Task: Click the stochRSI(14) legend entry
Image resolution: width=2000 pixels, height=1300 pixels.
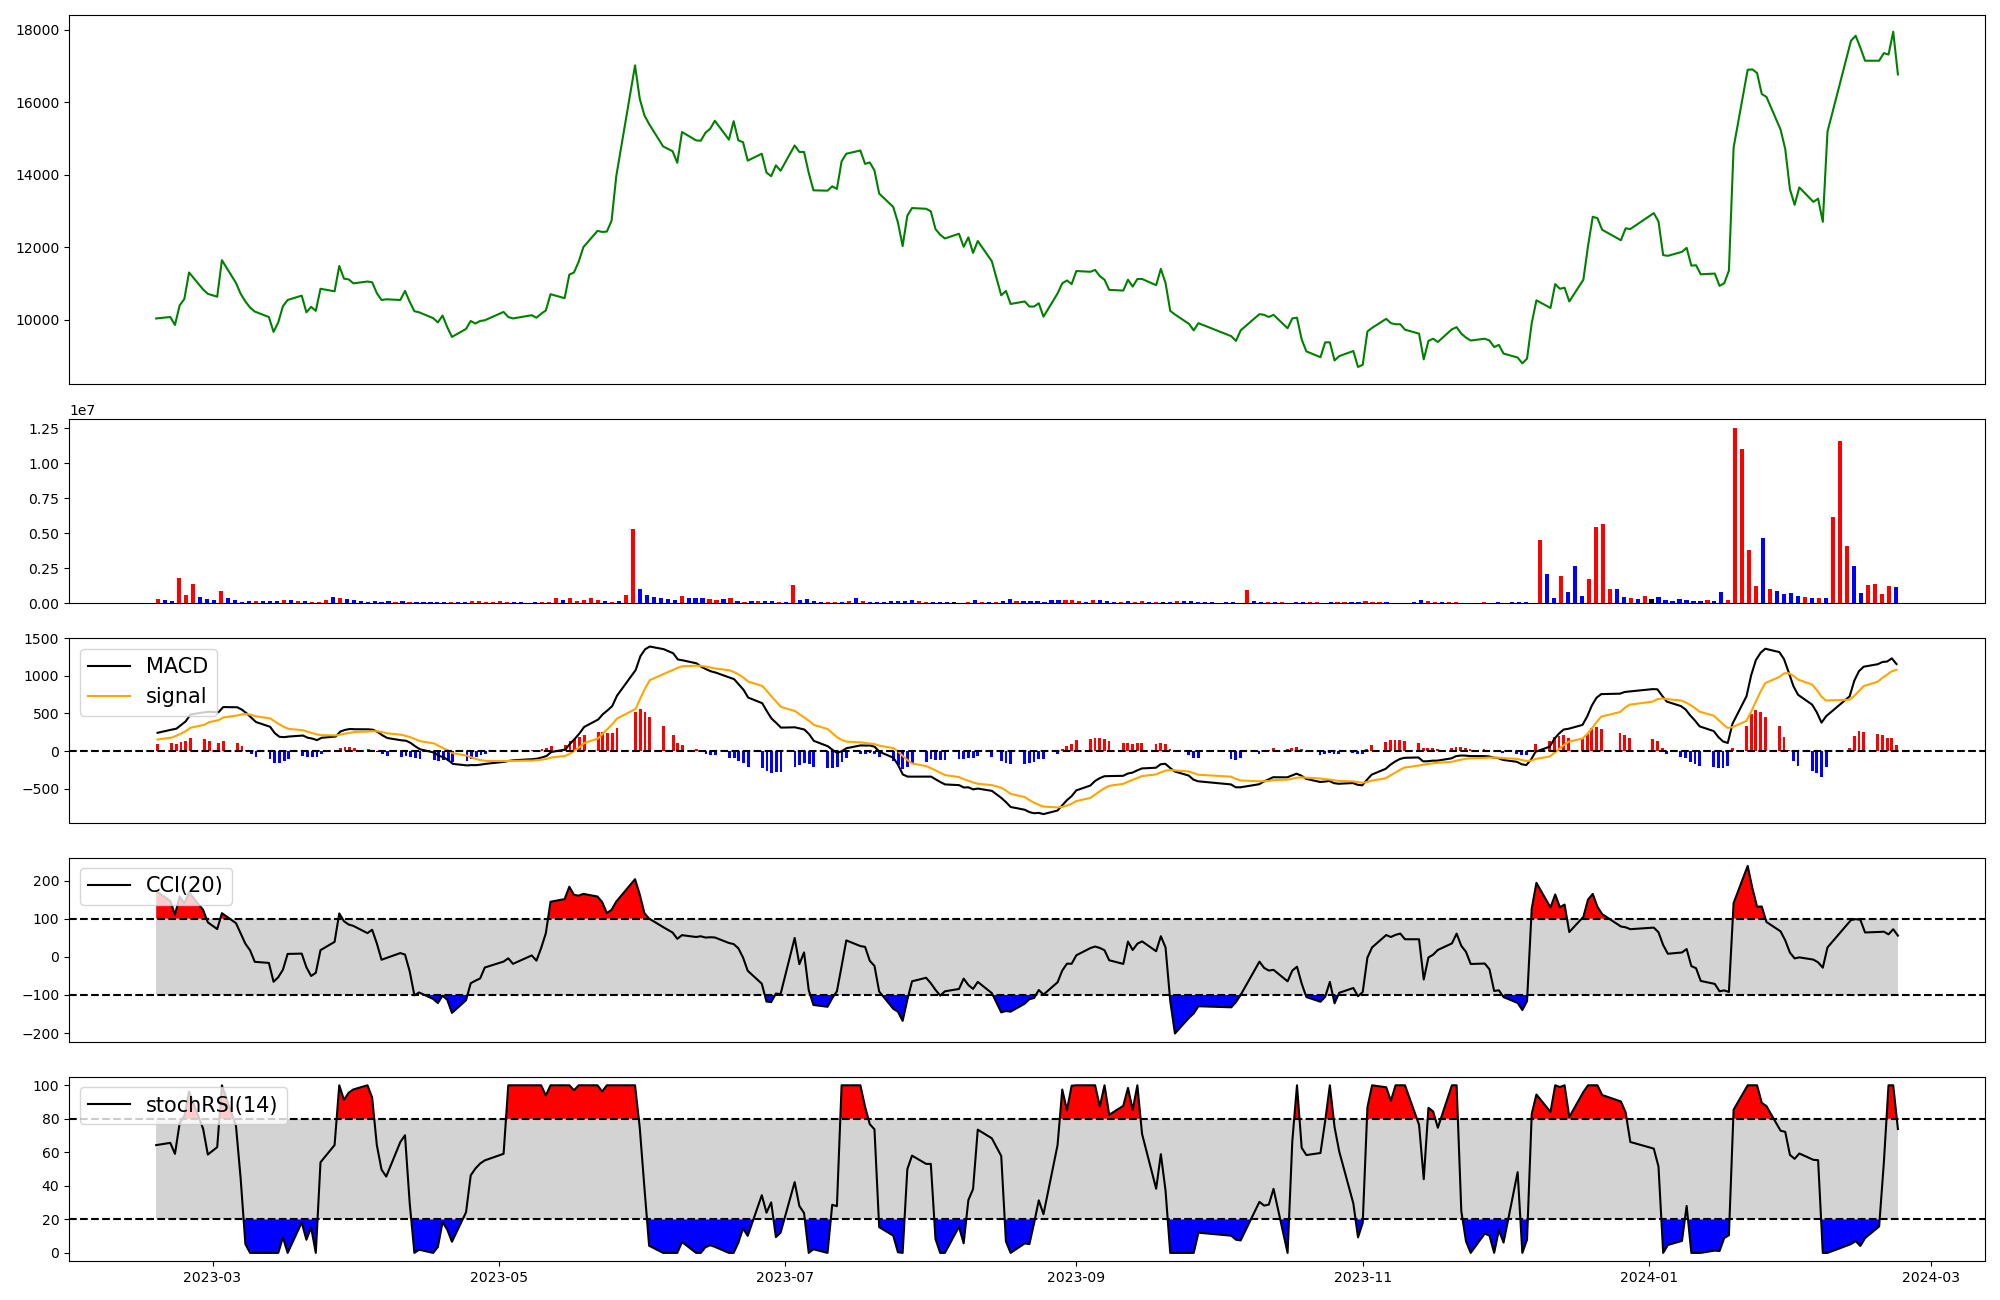Action: click(x=211, y=1105)
